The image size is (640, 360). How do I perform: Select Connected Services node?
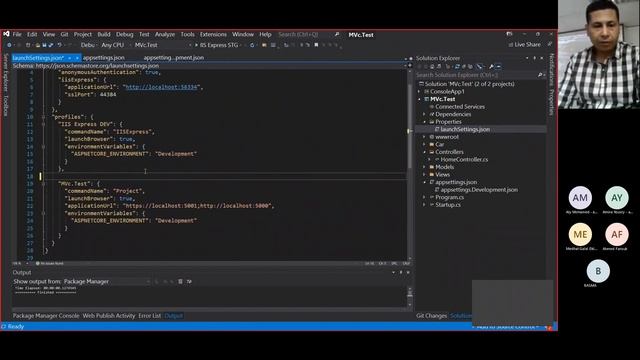[x=460, y=107]
